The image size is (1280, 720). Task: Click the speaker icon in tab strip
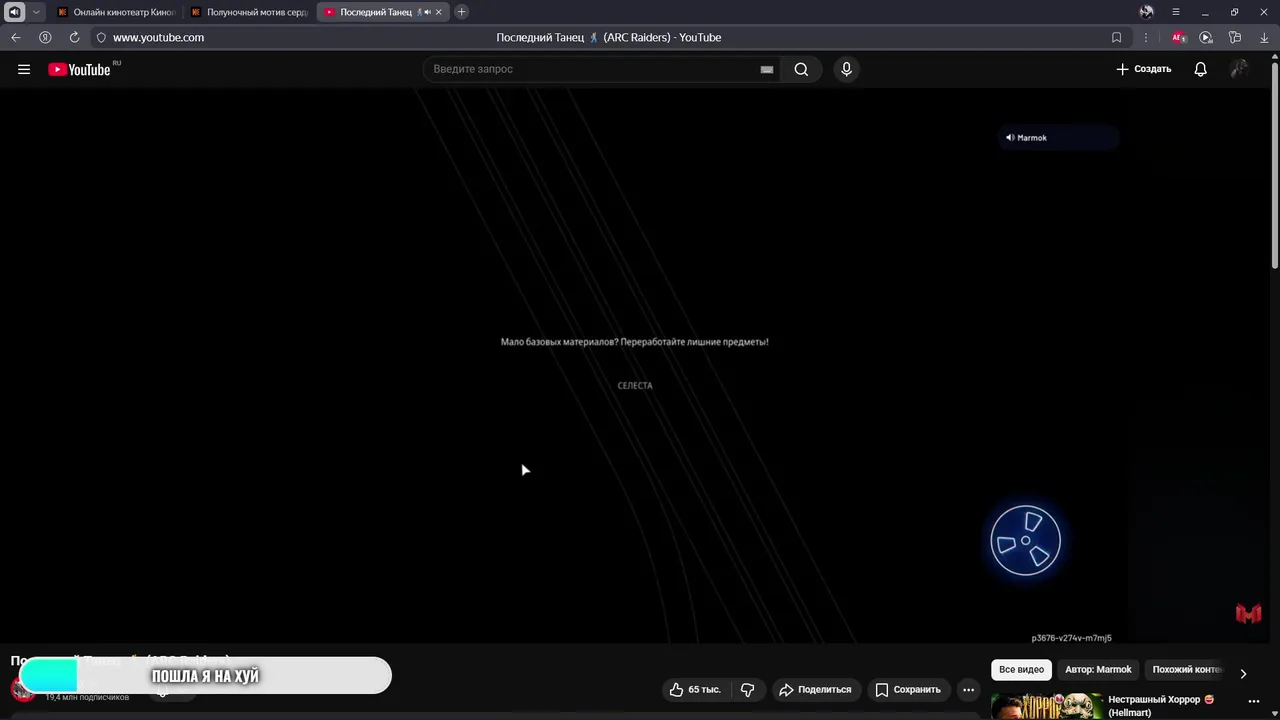point(15,12)
